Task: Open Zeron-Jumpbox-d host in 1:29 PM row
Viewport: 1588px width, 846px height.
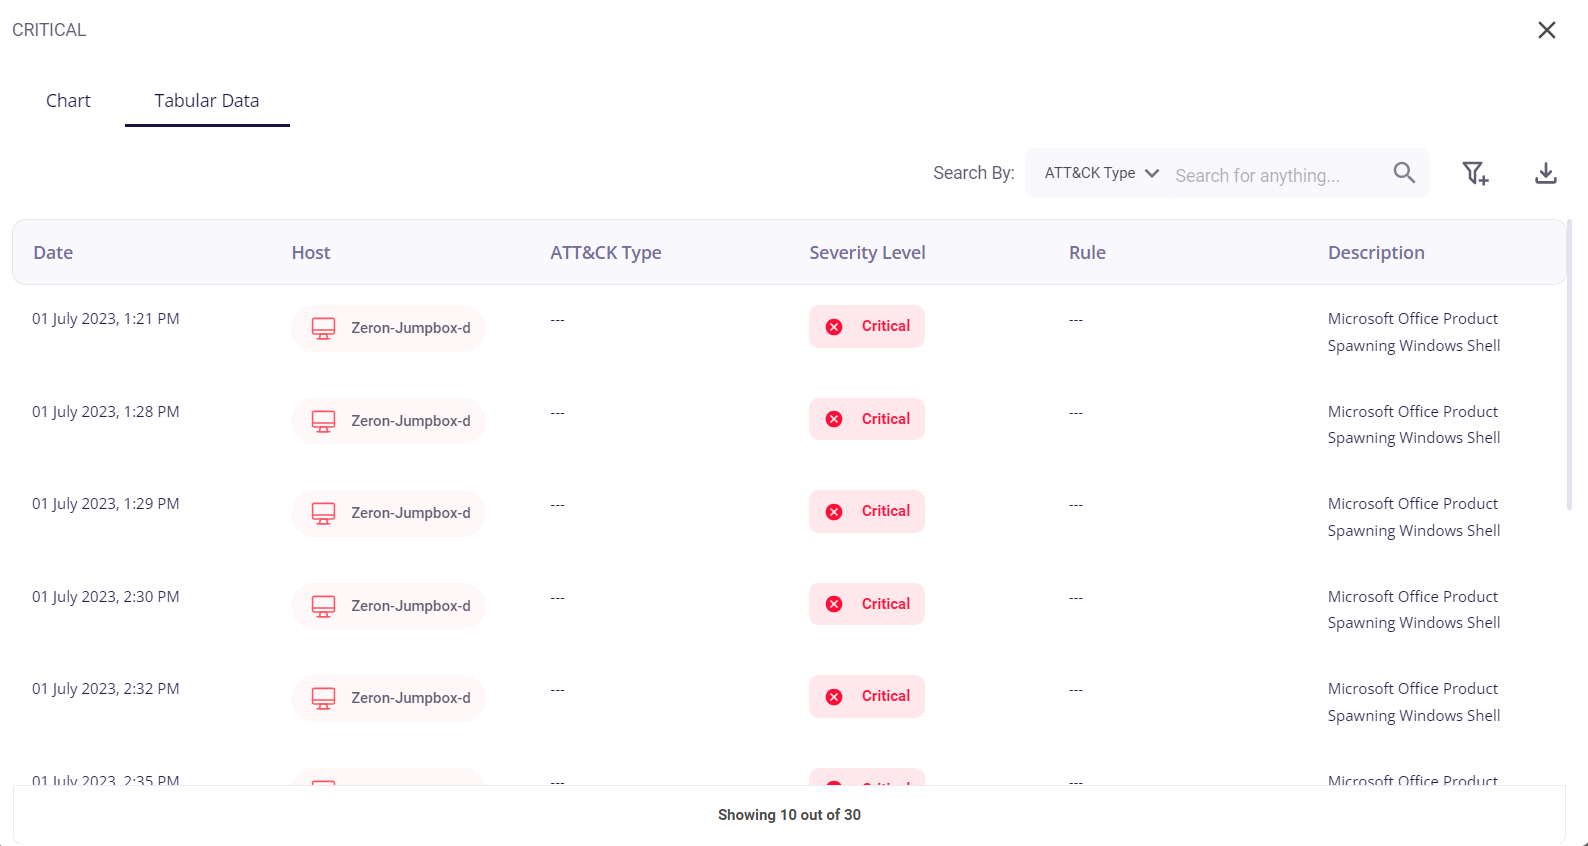Action: [389, 513]
